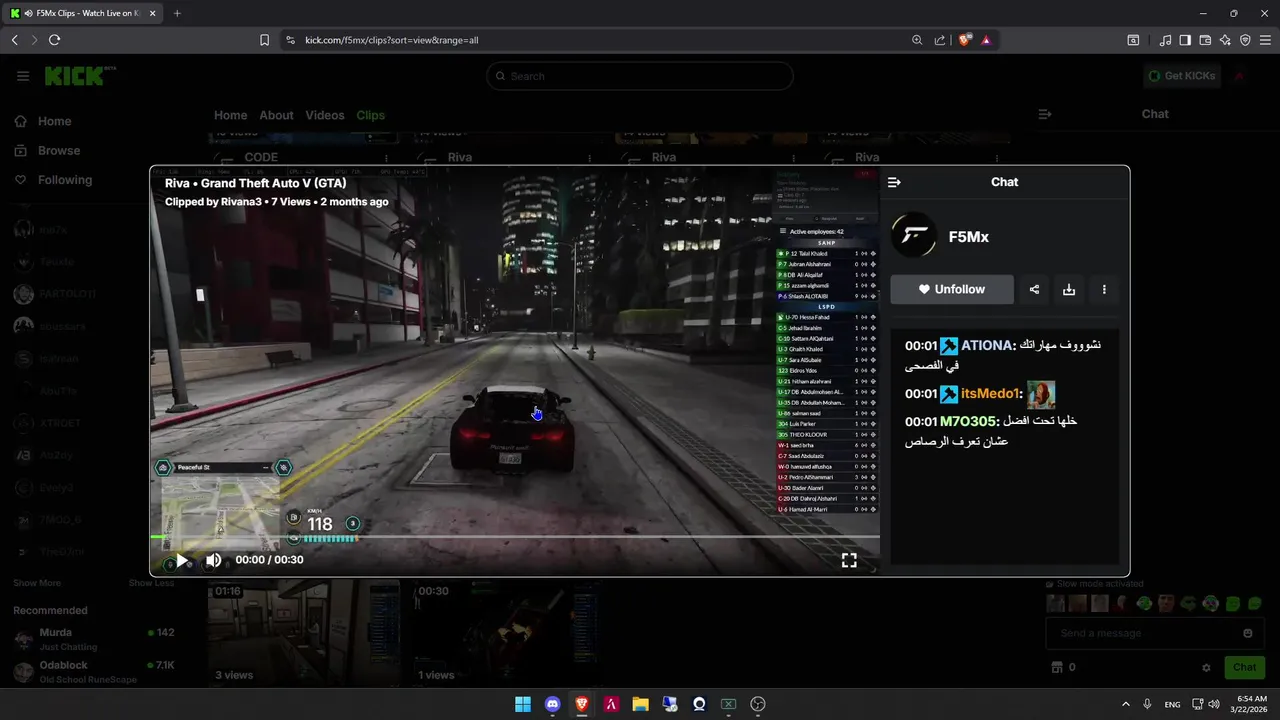Image resolution: width=1280 pixels, height=720 pixels.
Task: Mute the tab via its speaker icon
Action: point(27,13)
